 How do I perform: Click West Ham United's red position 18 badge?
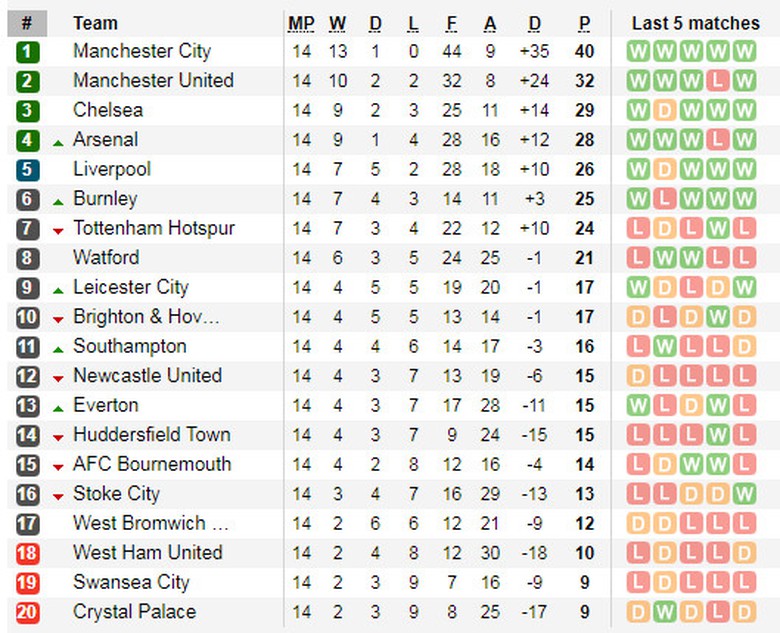[28, 553]
